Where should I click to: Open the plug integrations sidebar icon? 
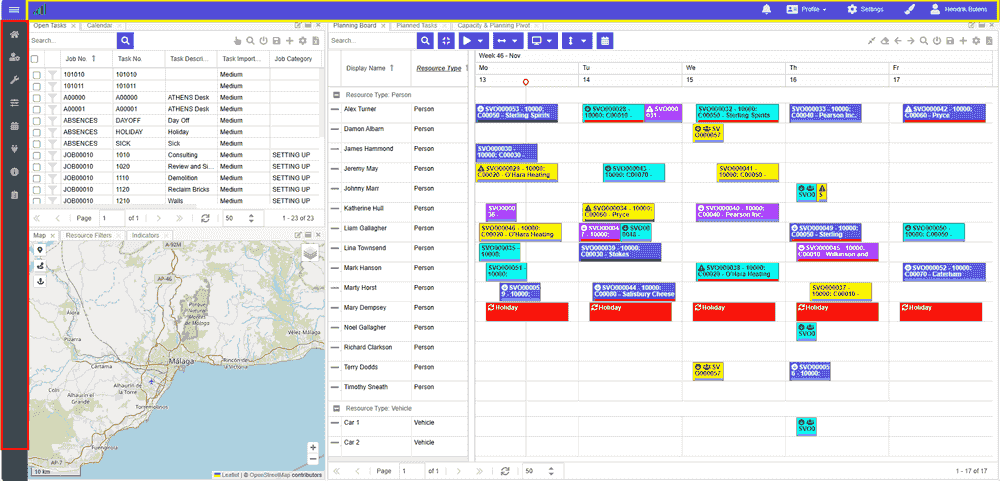(14, 149)
